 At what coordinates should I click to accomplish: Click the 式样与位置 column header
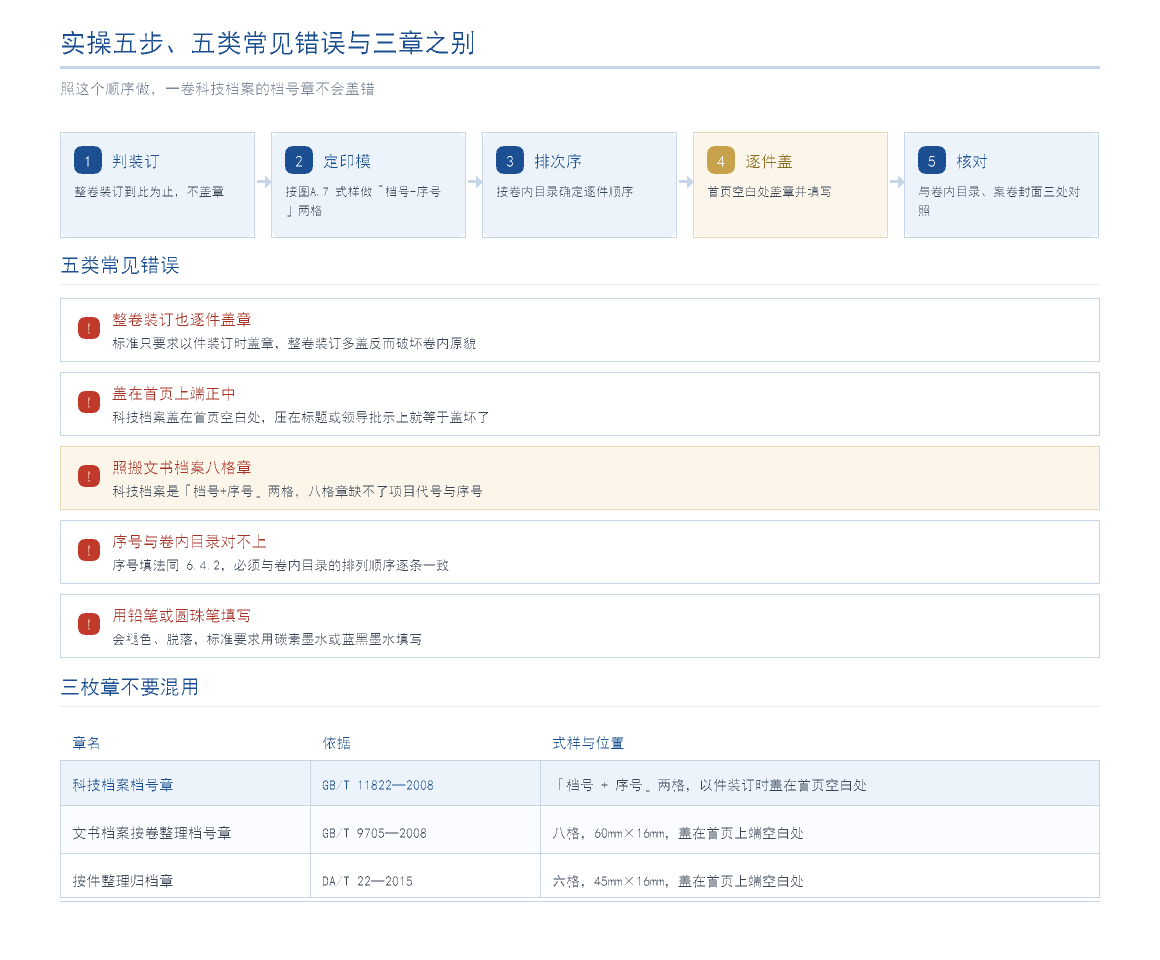click(x=588, y=743)
